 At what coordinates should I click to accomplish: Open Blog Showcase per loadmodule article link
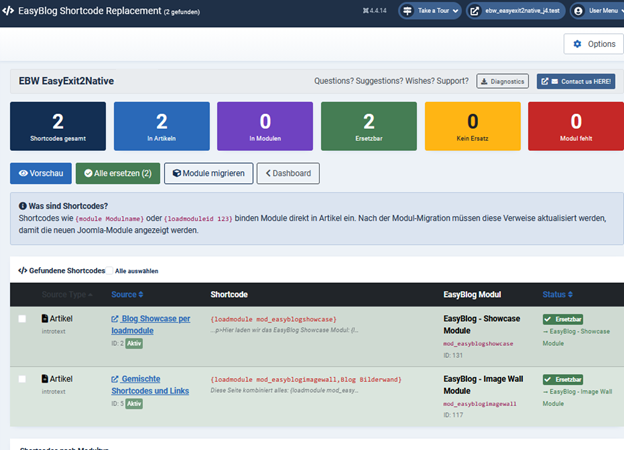point(151,325)
